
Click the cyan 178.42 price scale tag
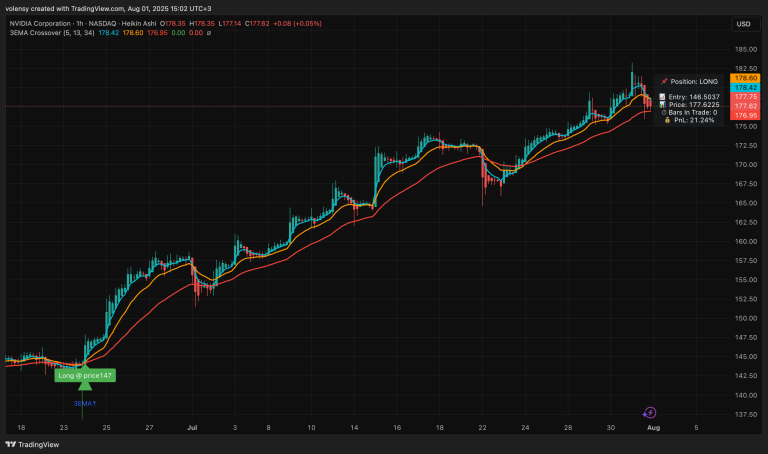coord(745,87)
